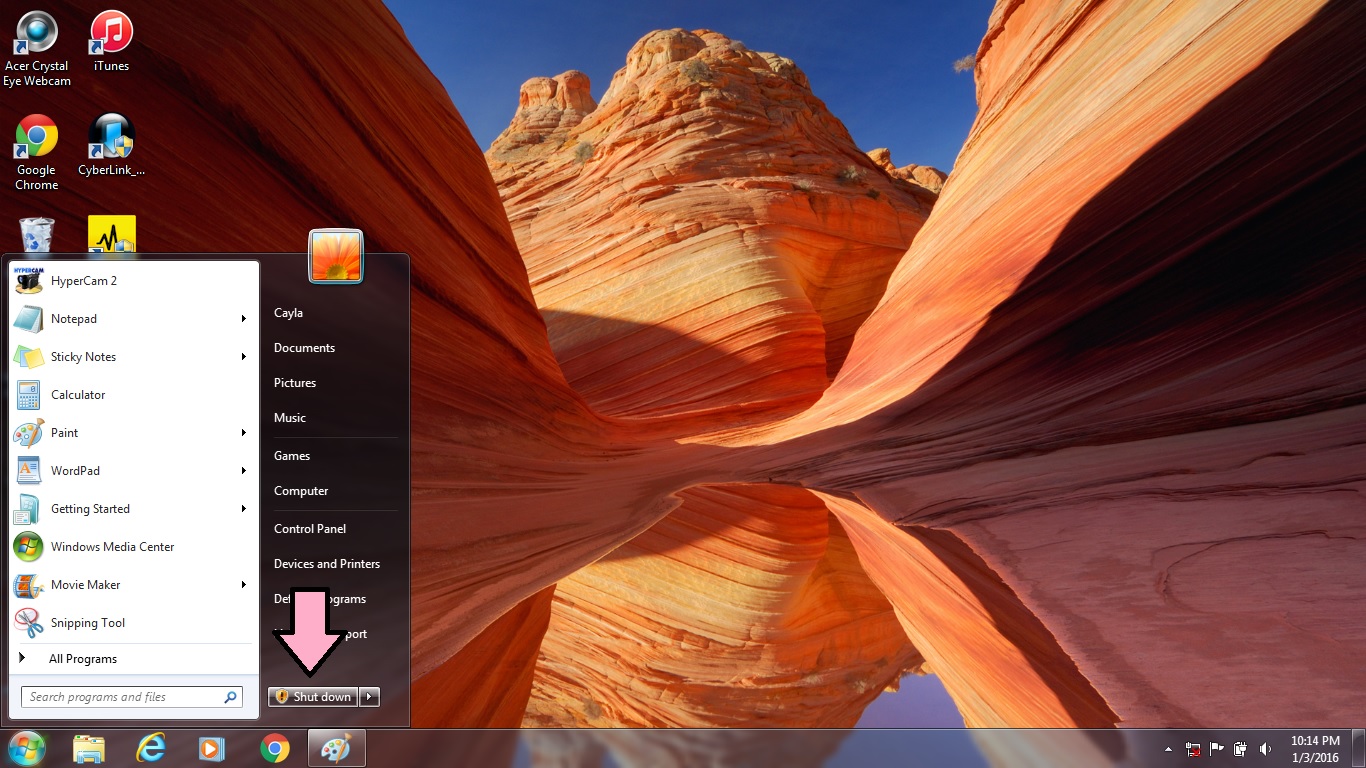1366x768 pixels.
Task: Open Devices and Printers
Action: pos(327,564)
